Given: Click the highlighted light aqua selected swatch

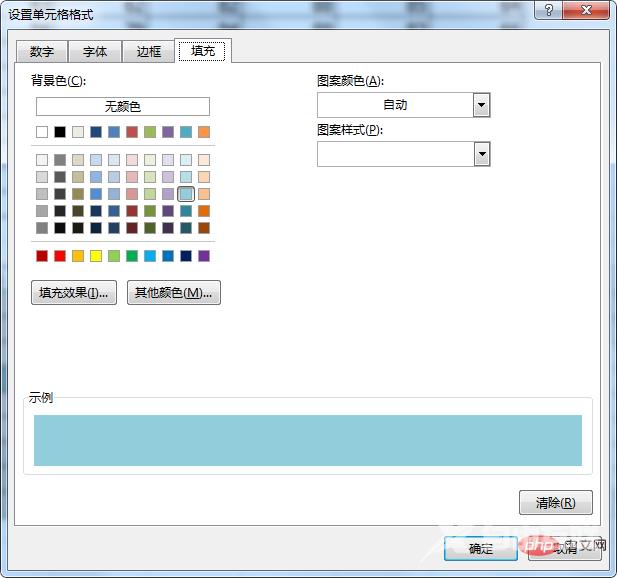Looking at the screenshot, I should [186, 194].
